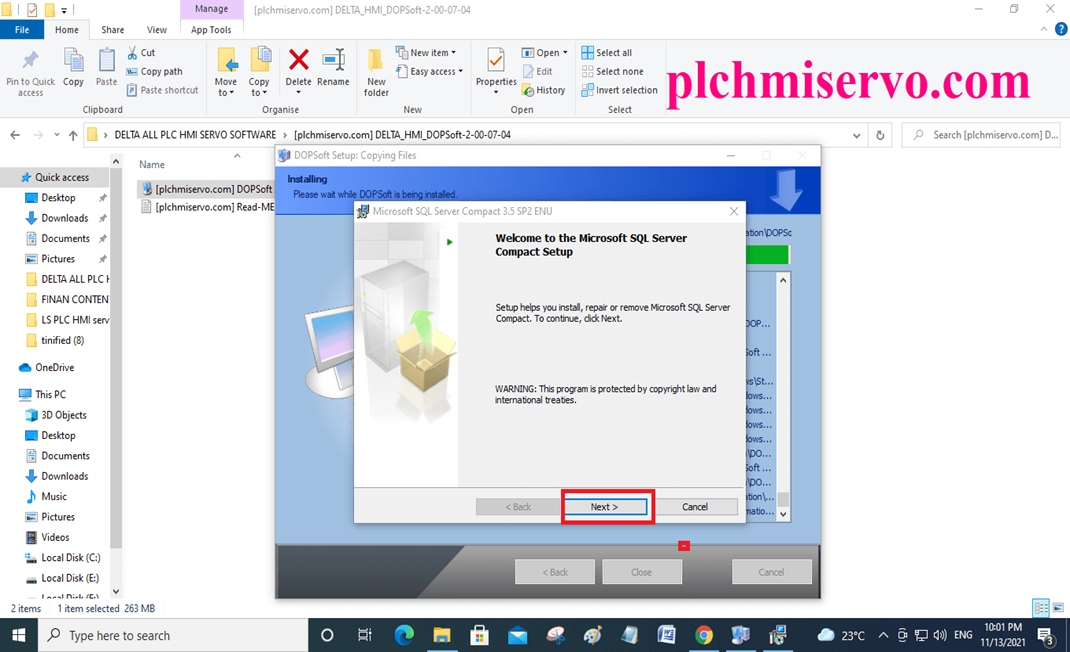
Task: Open the File tab
Action: point(22,29)
